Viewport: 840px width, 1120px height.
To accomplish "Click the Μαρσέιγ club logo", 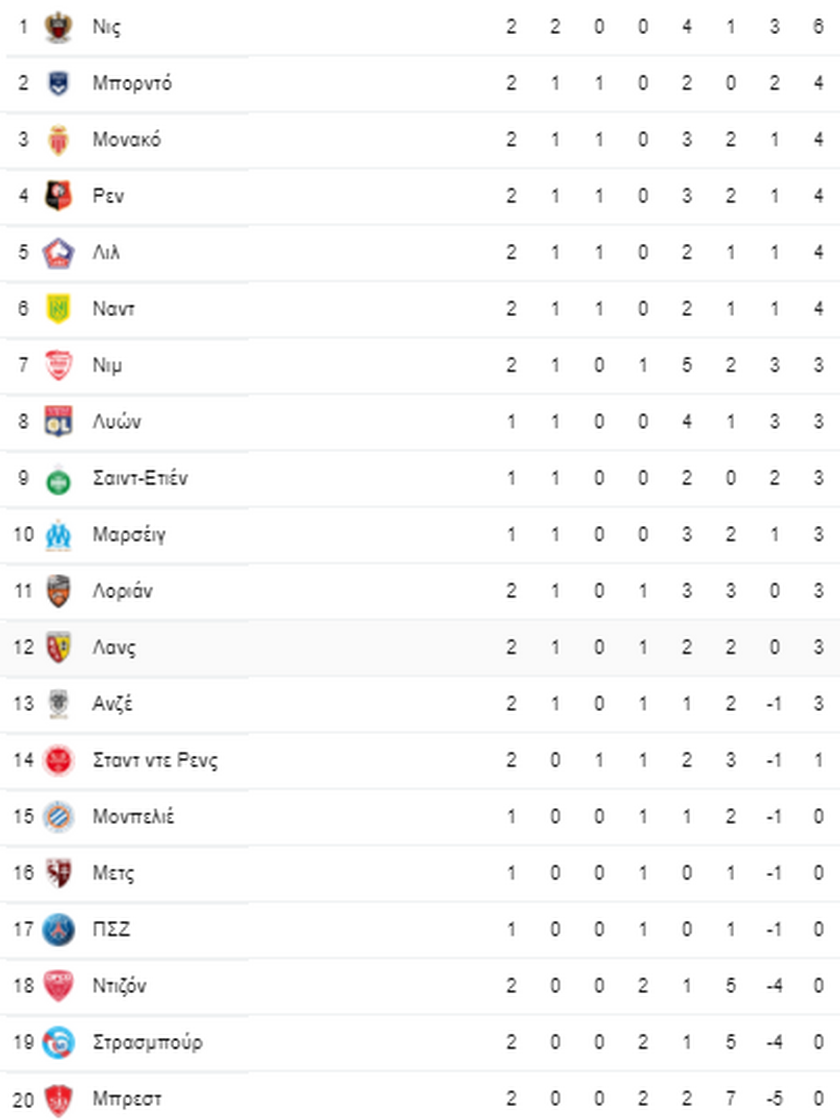I will 58,535.
